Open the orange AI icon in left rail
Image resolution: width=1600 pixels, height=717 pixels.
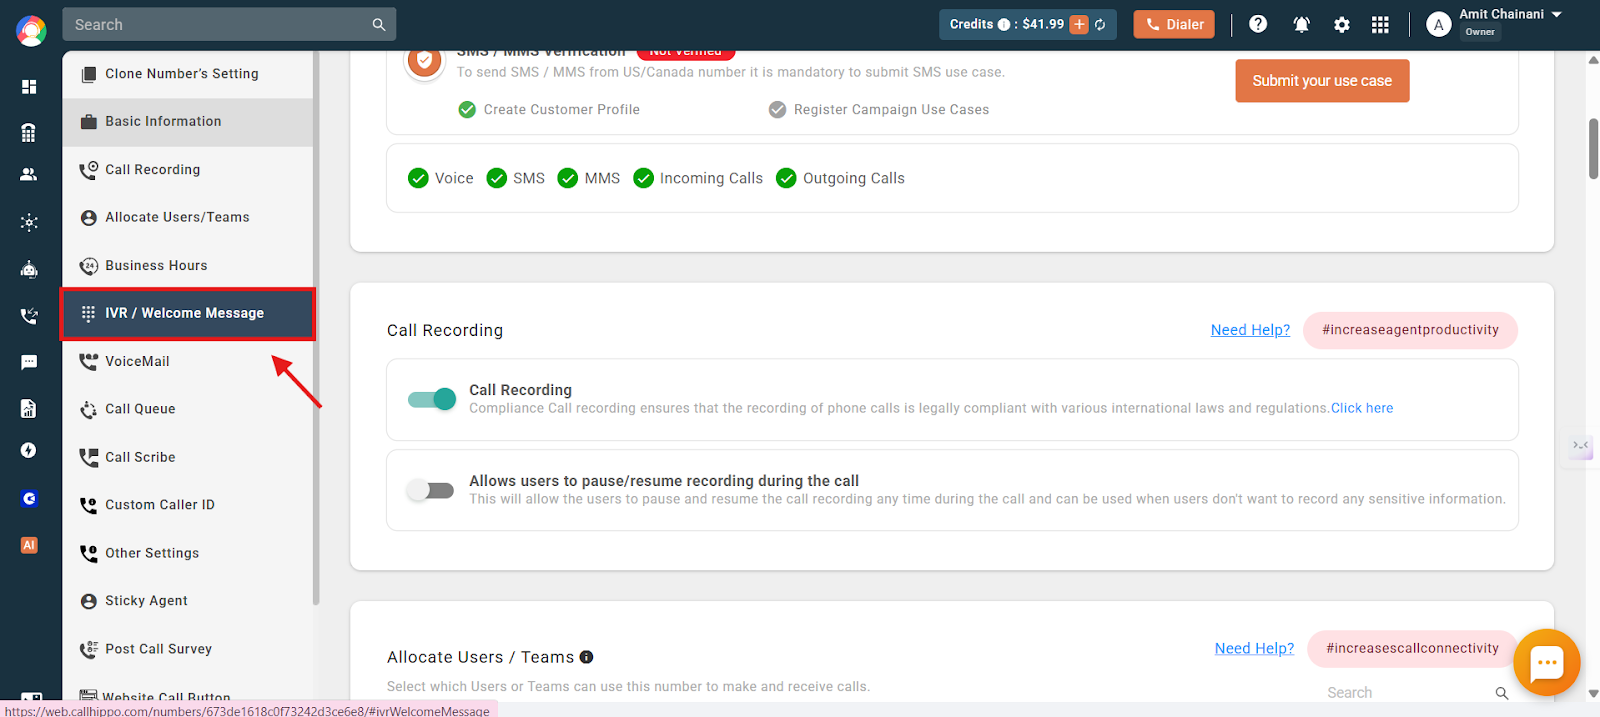[29, 545]
